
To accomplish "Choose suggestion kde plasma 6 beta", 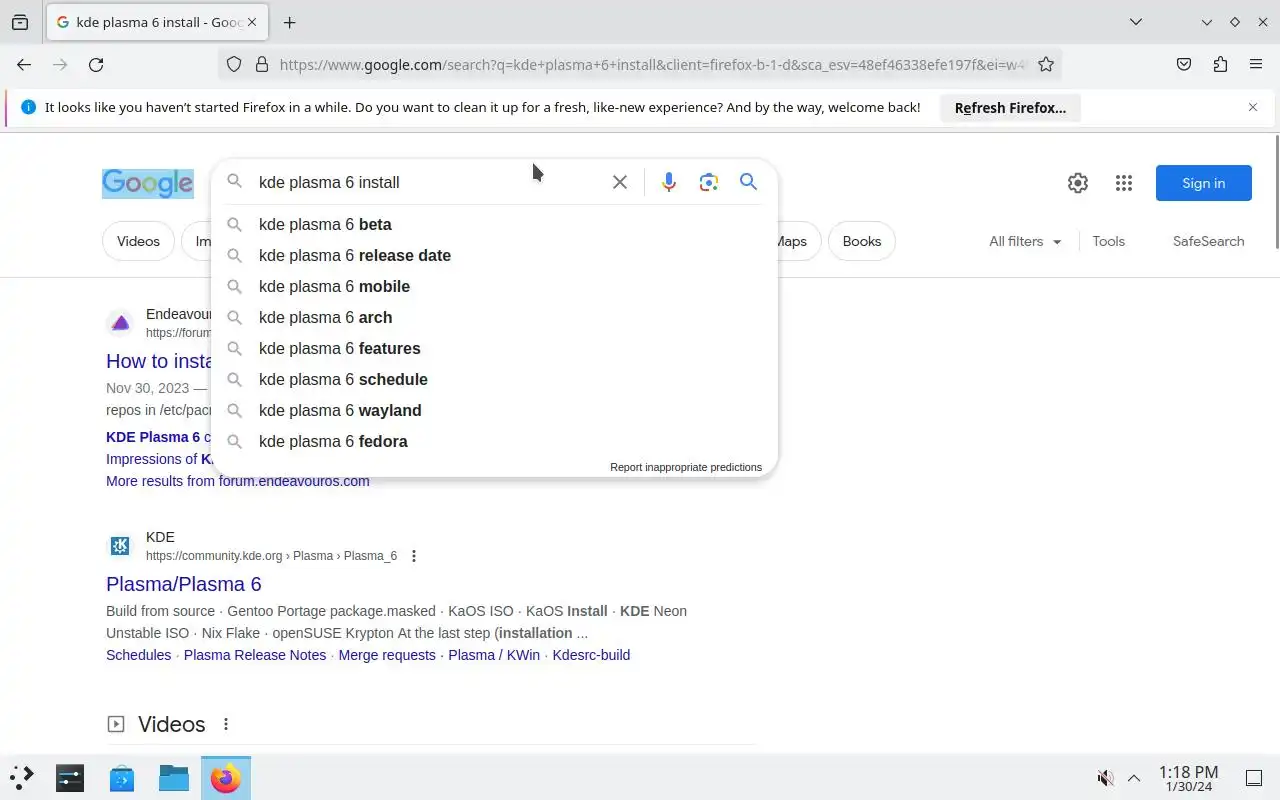I will (494, 224).
